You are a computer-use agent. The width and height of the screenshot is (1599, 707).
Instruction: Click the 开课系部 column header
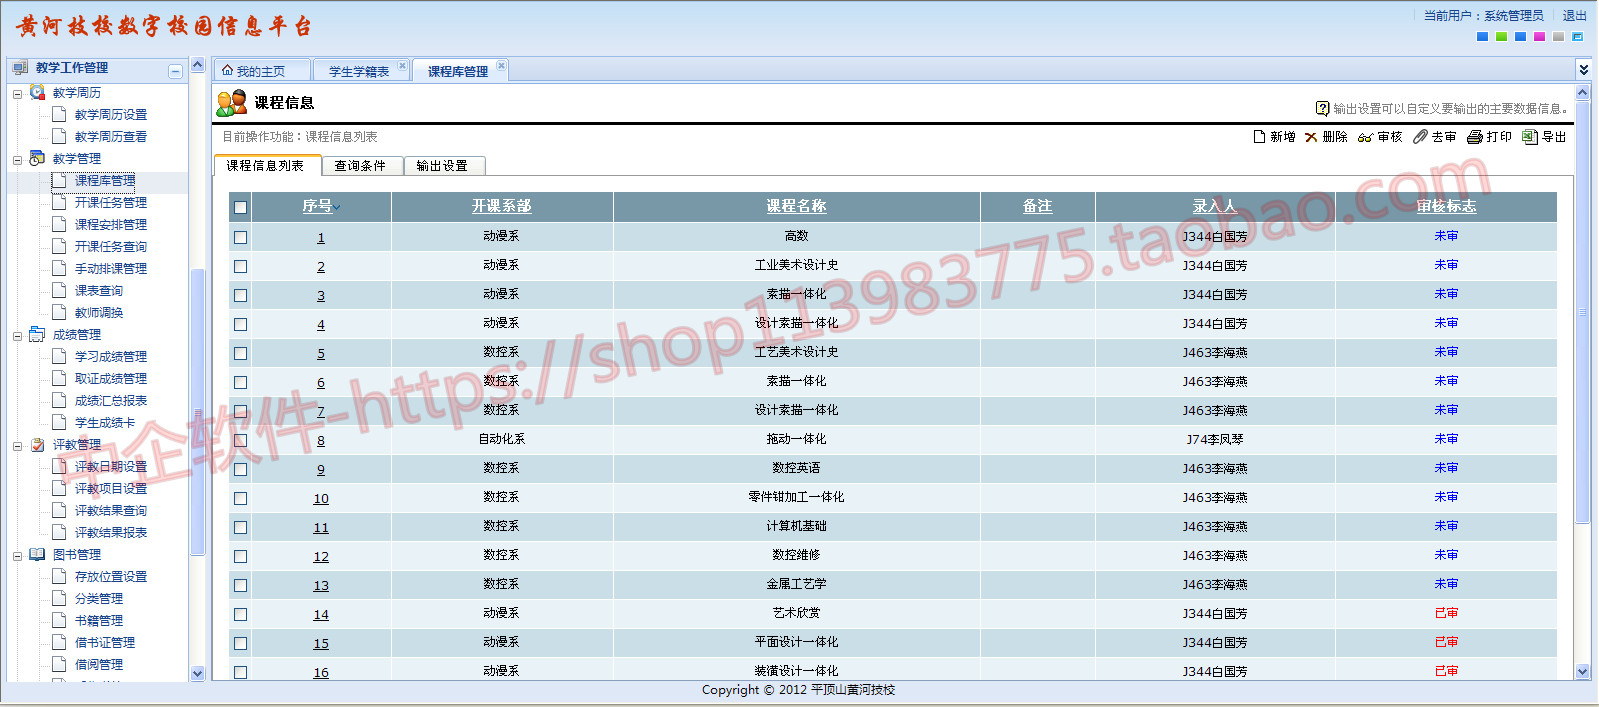pyautogui.click(x=501, y=206)
